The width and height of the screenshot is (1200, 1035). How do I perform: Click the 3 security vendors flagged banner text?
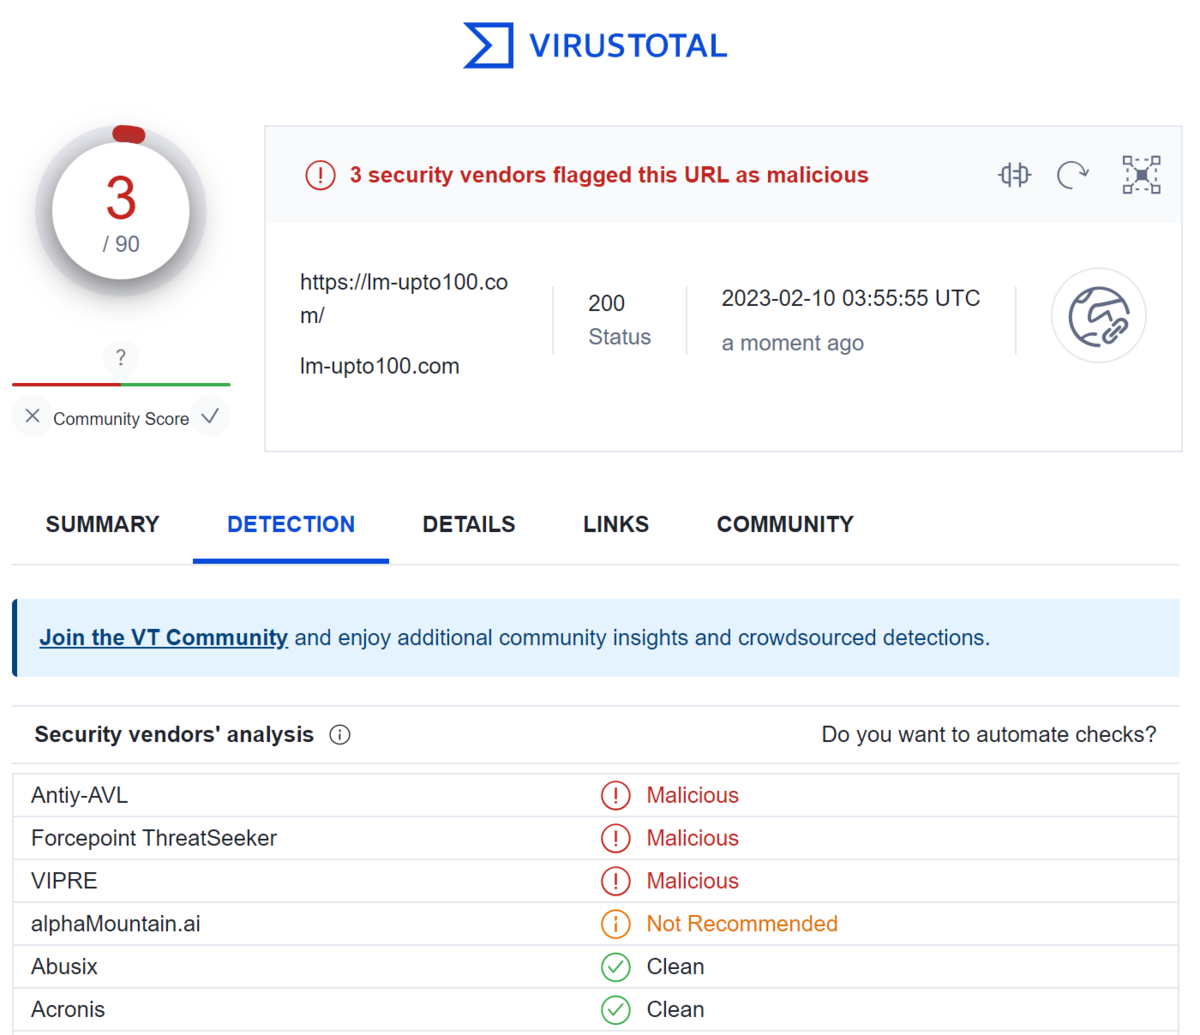pos(609,175)
